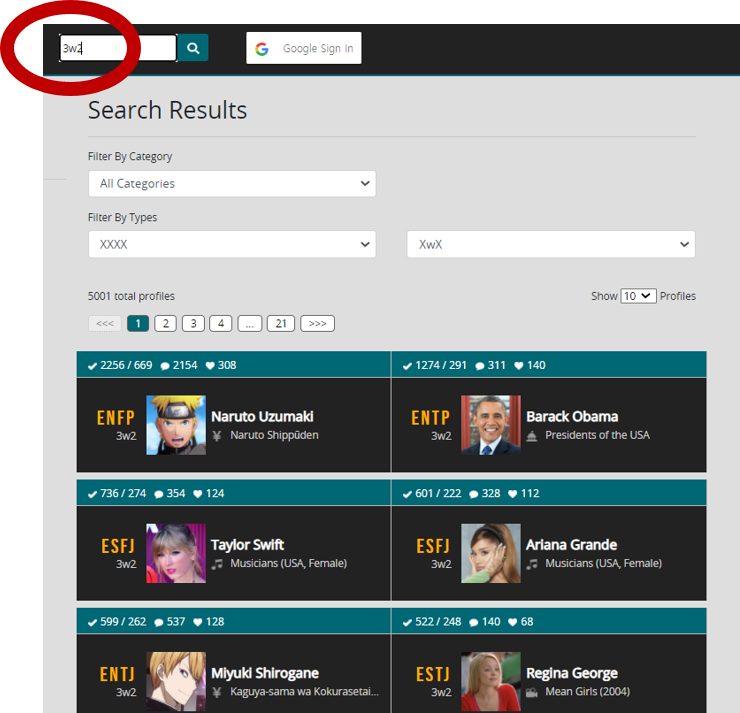Click the yen anime icon beside Naruto Shippūden
This screenshot has width=740, height=713.
click(217, 436)
